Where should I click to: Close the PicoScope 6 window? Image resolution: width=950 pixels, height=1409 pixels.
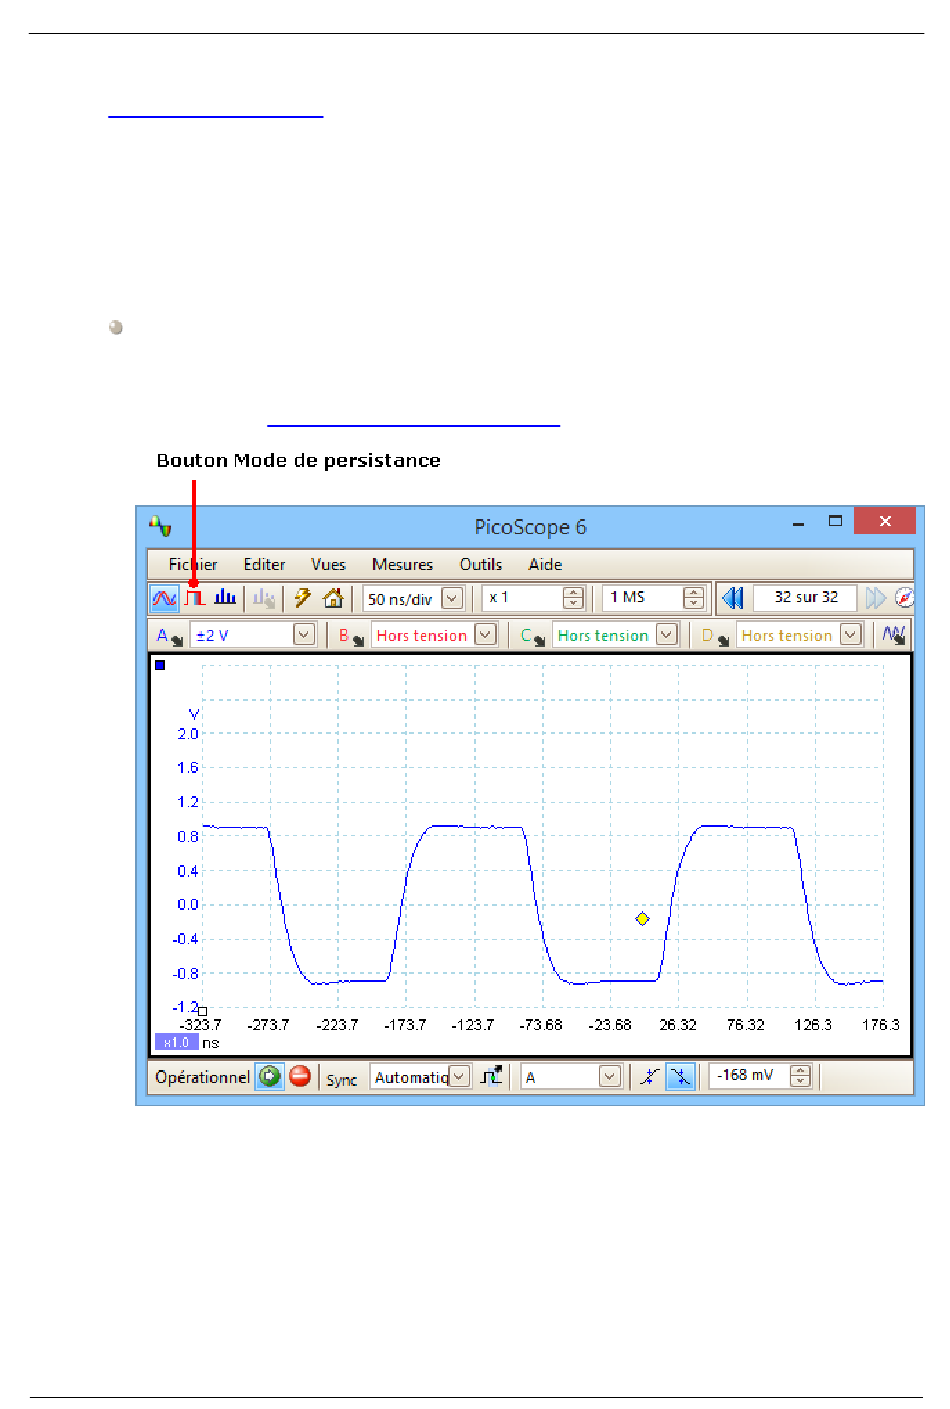point(885,521)
